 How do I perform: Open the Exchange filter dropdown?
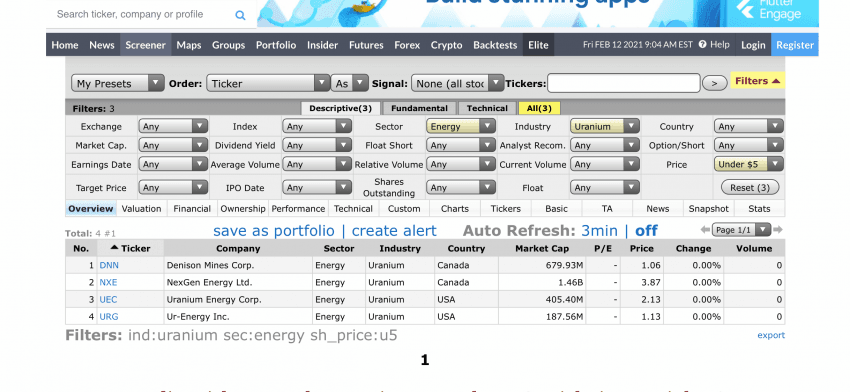tap(173, 126)
